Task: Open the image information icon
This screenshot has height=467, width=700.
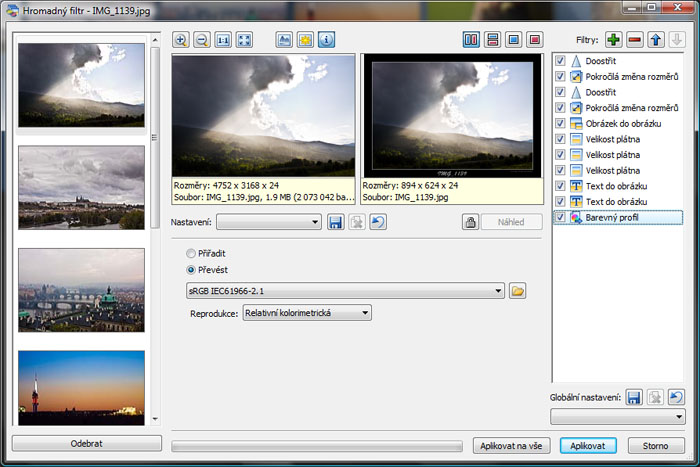Action: (325, 40)
